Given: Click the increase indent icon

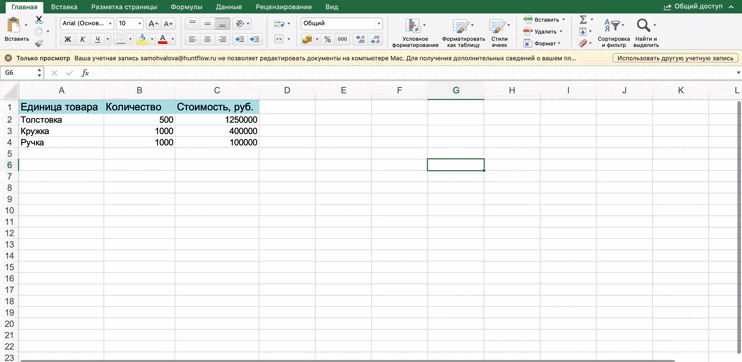Looking at the screenshot, I should [255, 39].
